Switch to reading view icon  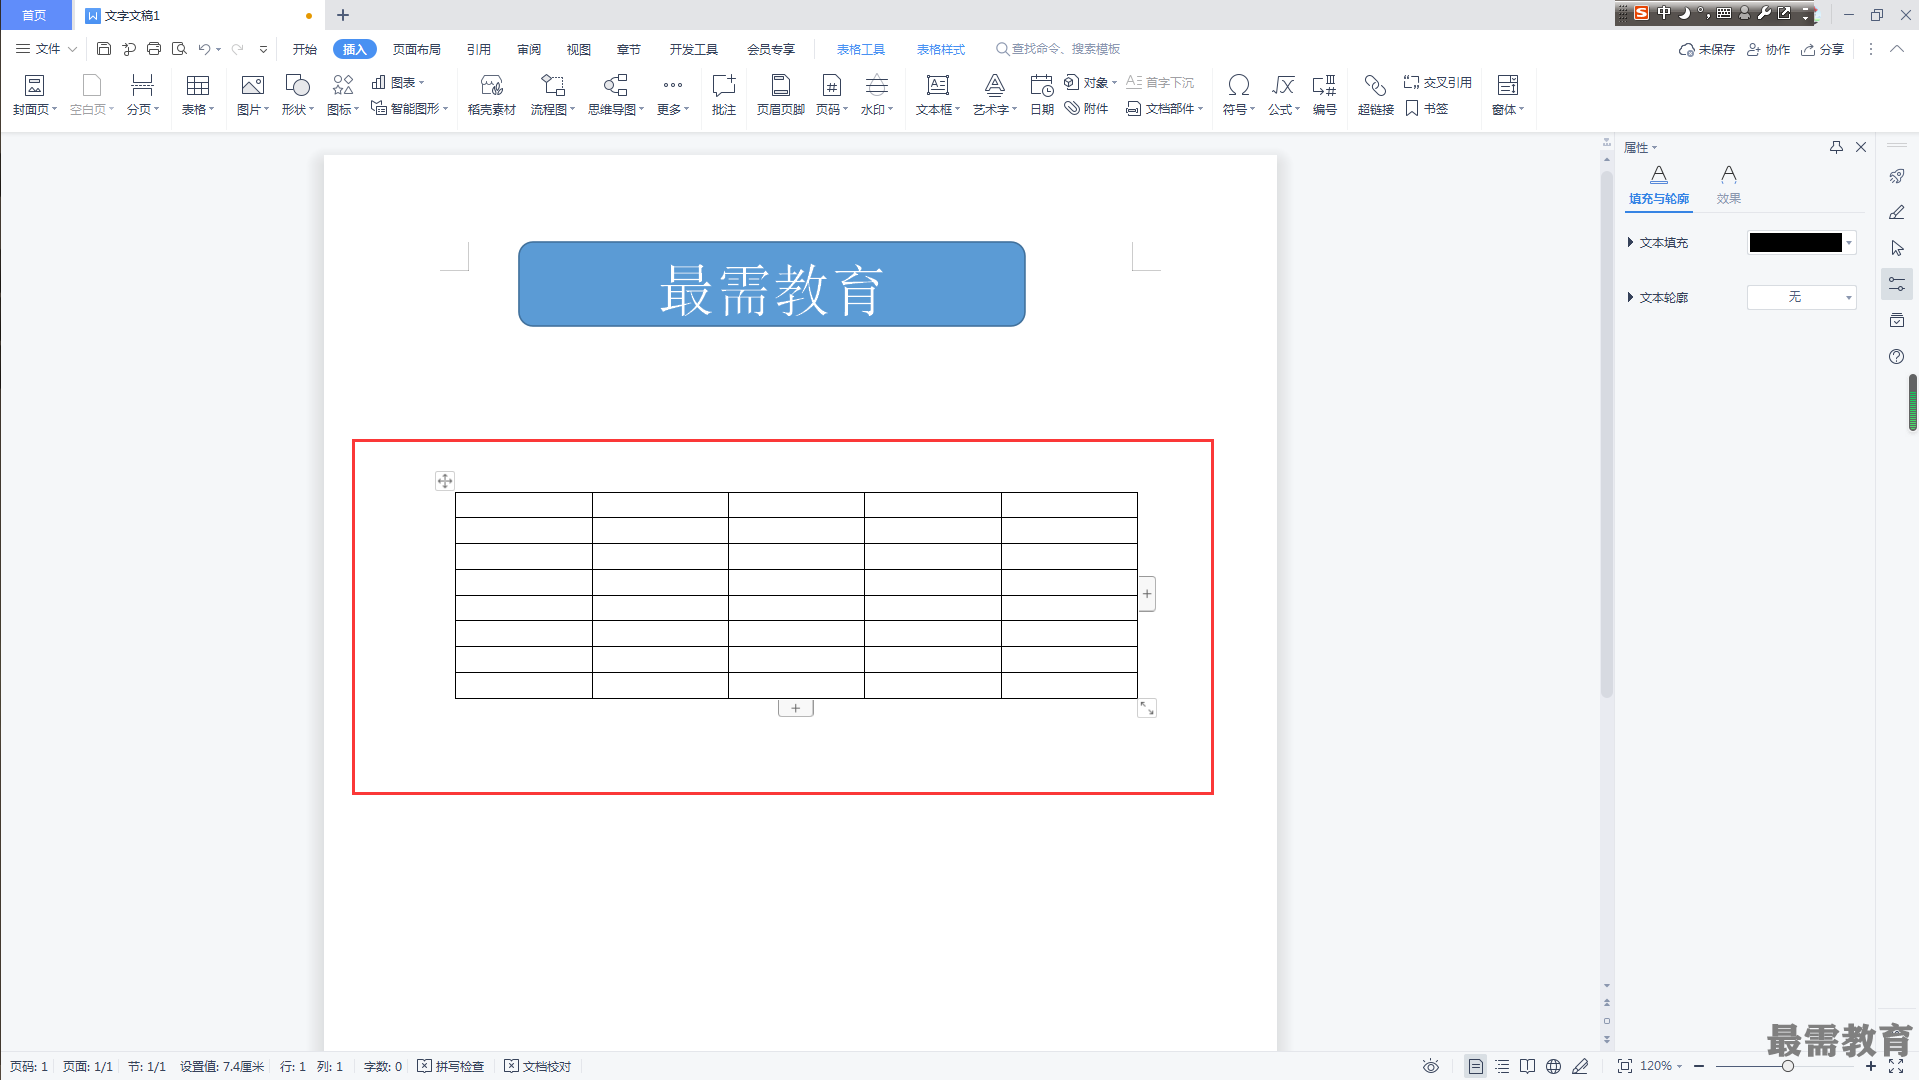(x=1528, y=1066)
